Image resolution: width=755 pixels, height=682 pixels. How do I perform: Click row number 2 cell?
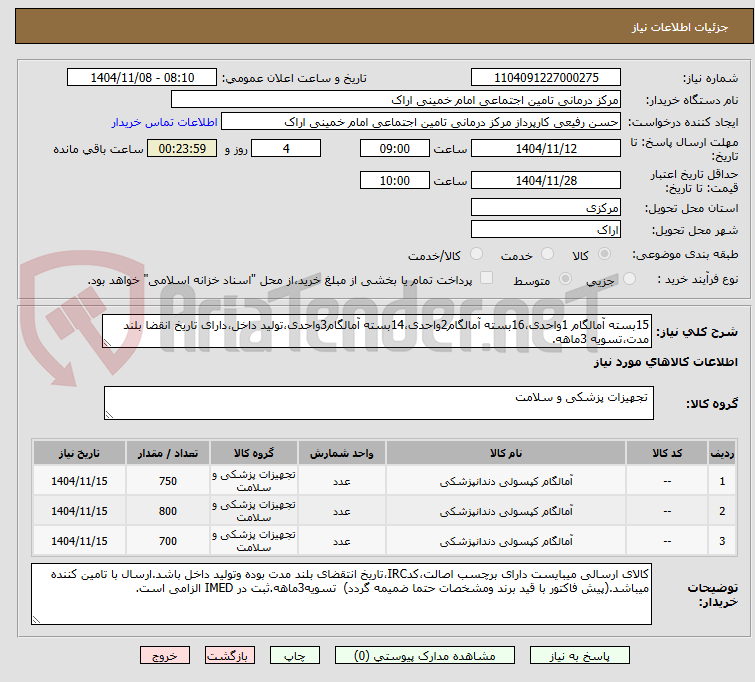pyautogui.click(x=722, y=511)
